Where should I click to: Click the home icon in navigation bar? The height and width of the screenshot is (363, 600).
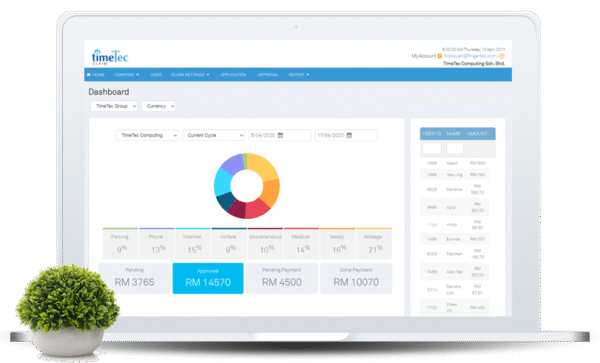click(89, 75)
